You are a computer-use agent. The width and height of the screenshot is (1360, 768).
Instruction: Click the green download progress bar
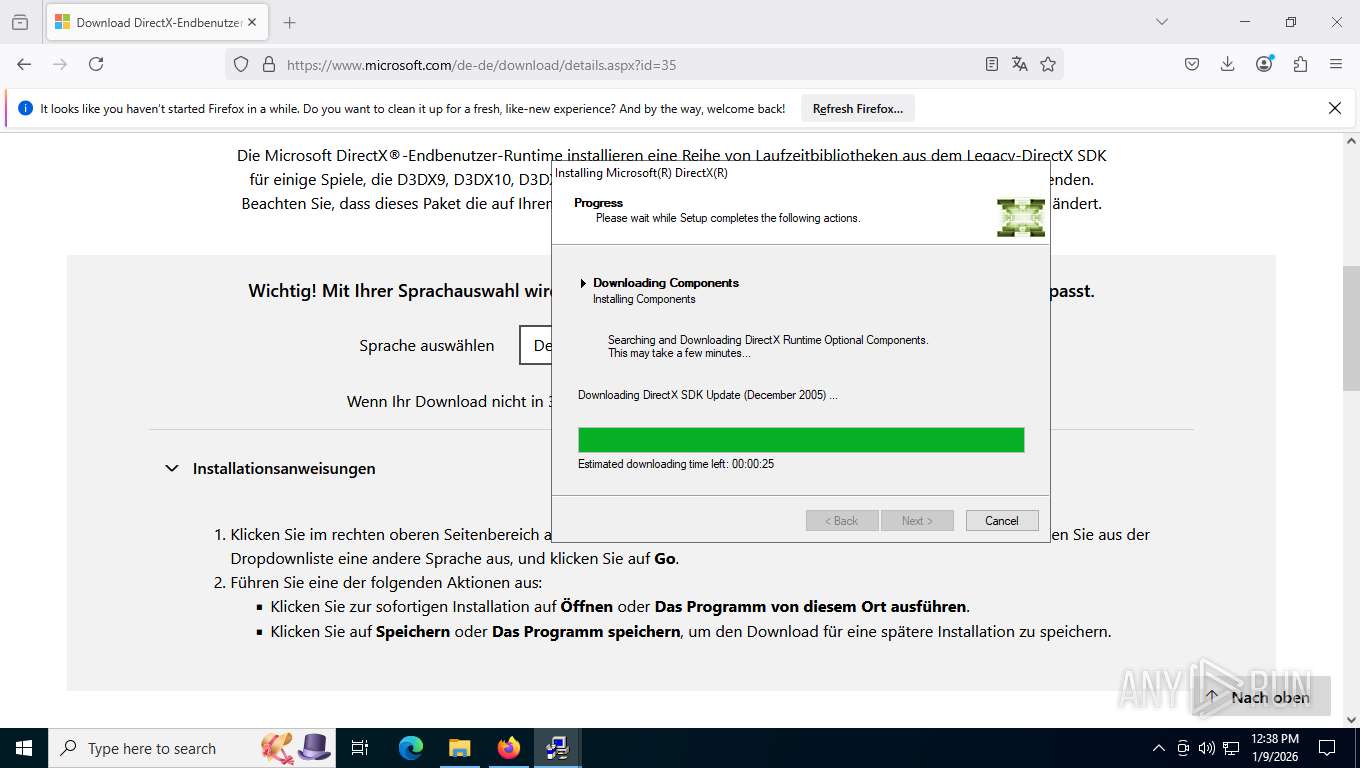(801, 440)
